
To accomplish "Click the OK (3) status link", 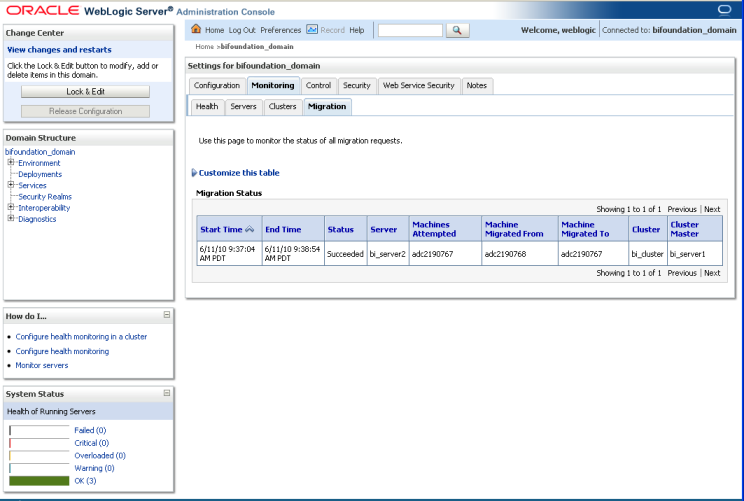I will [85, 481].
